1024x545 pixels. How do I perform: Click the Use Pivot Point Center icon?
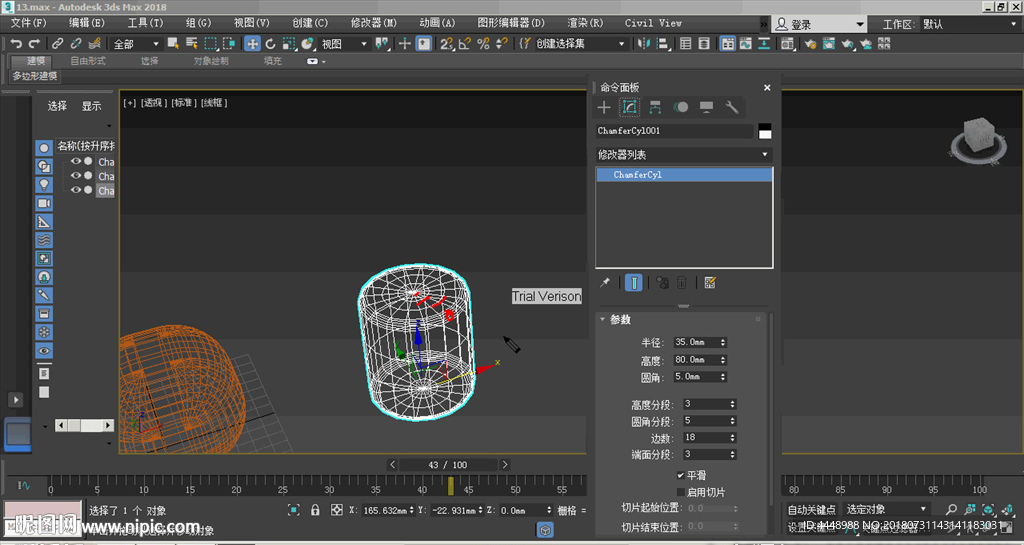(382, 44)
